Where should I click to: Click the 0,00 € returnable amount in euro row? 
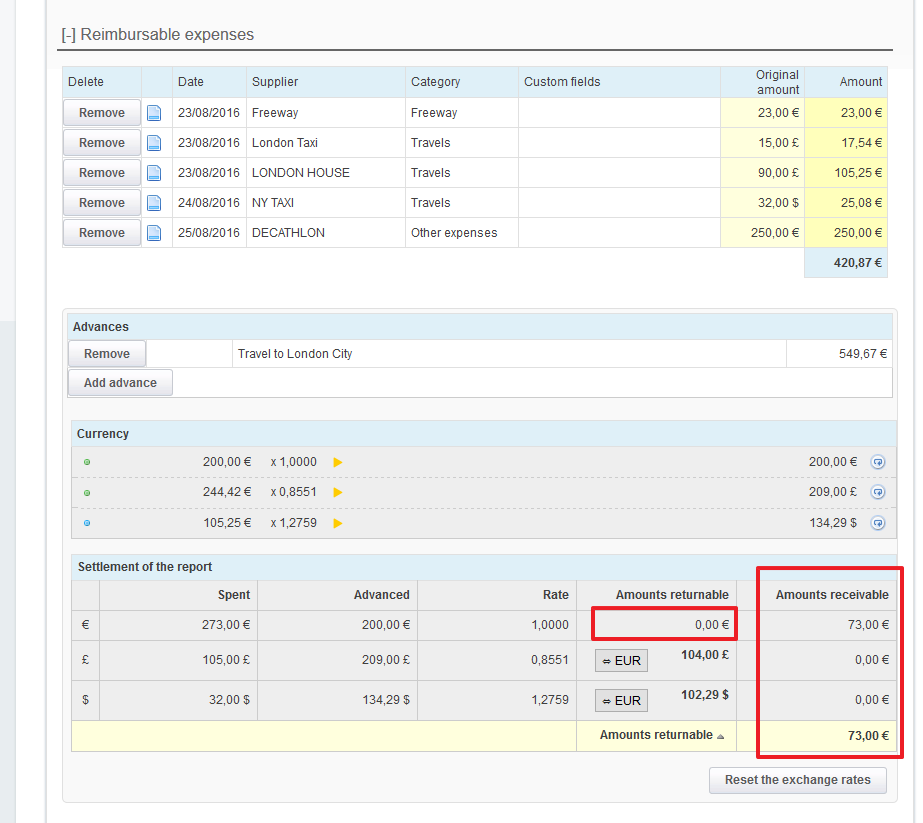coord(712,625)
